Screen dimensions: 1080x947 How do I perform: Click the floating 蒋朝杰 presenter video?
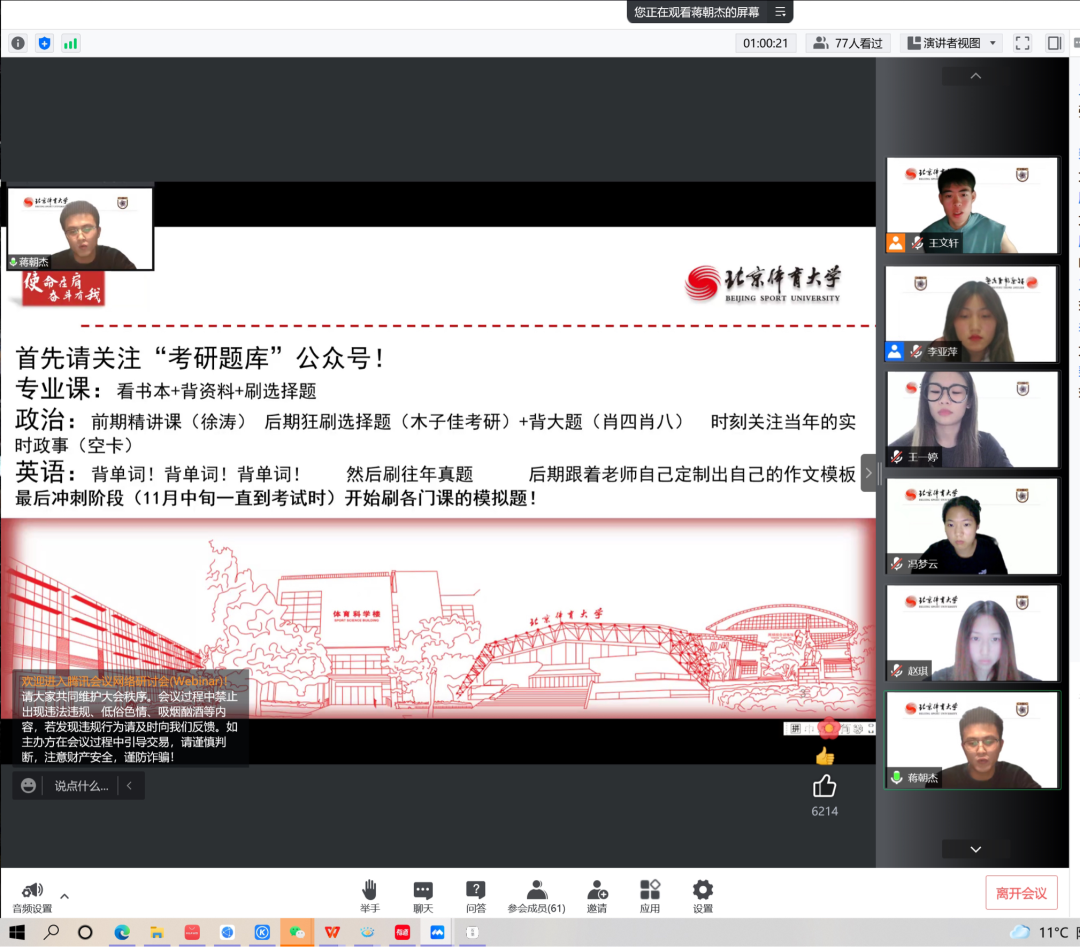(x=80, y=229)
